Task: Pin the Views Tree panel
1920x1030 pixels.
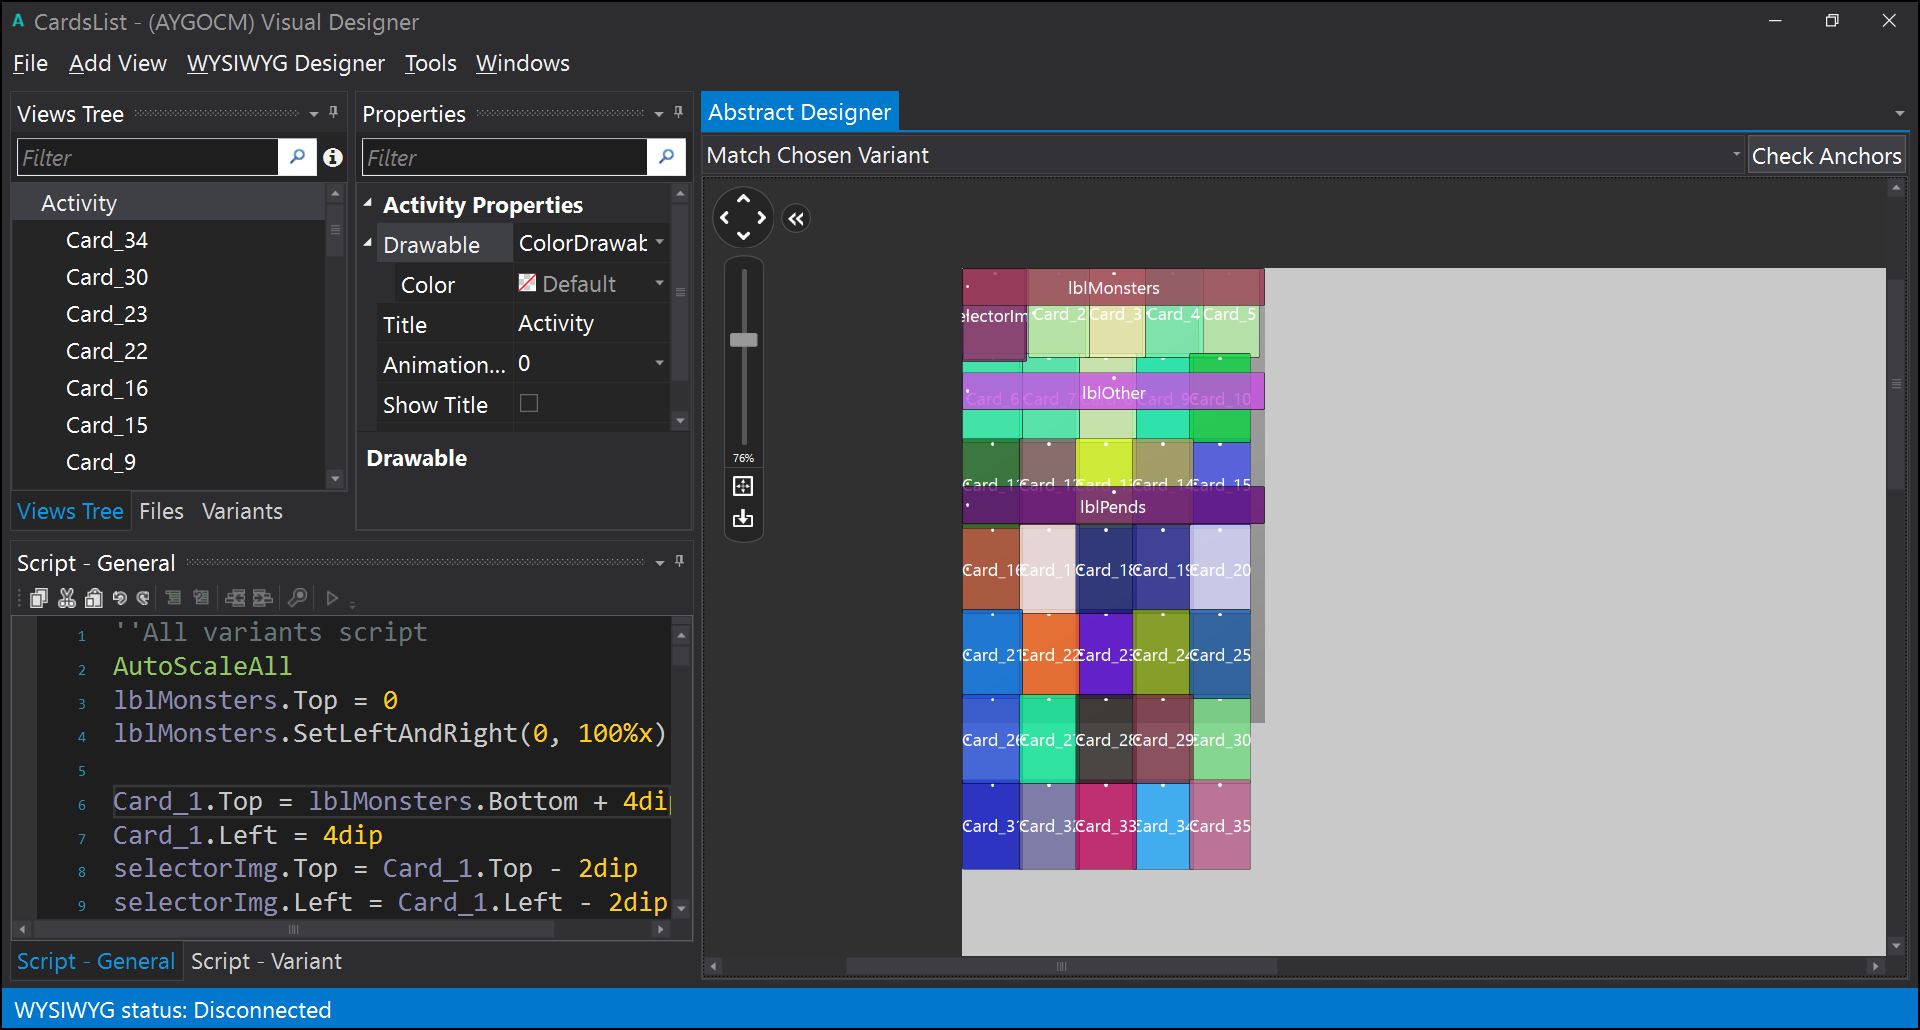Action: pos(334,113)
